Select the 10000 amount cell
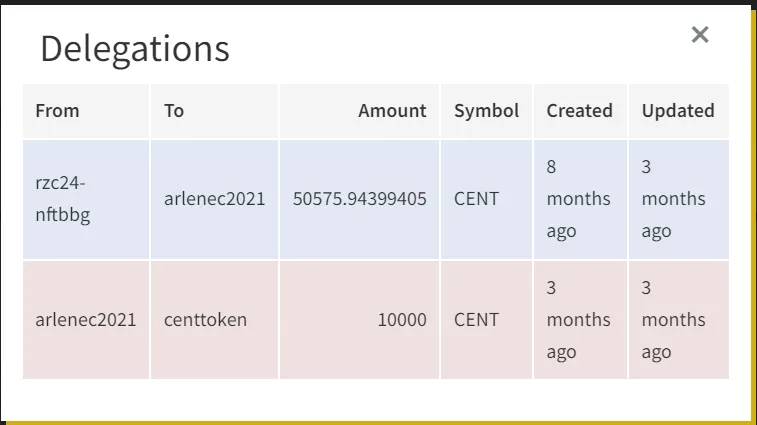The image size is (757, 425). (359, 320)
